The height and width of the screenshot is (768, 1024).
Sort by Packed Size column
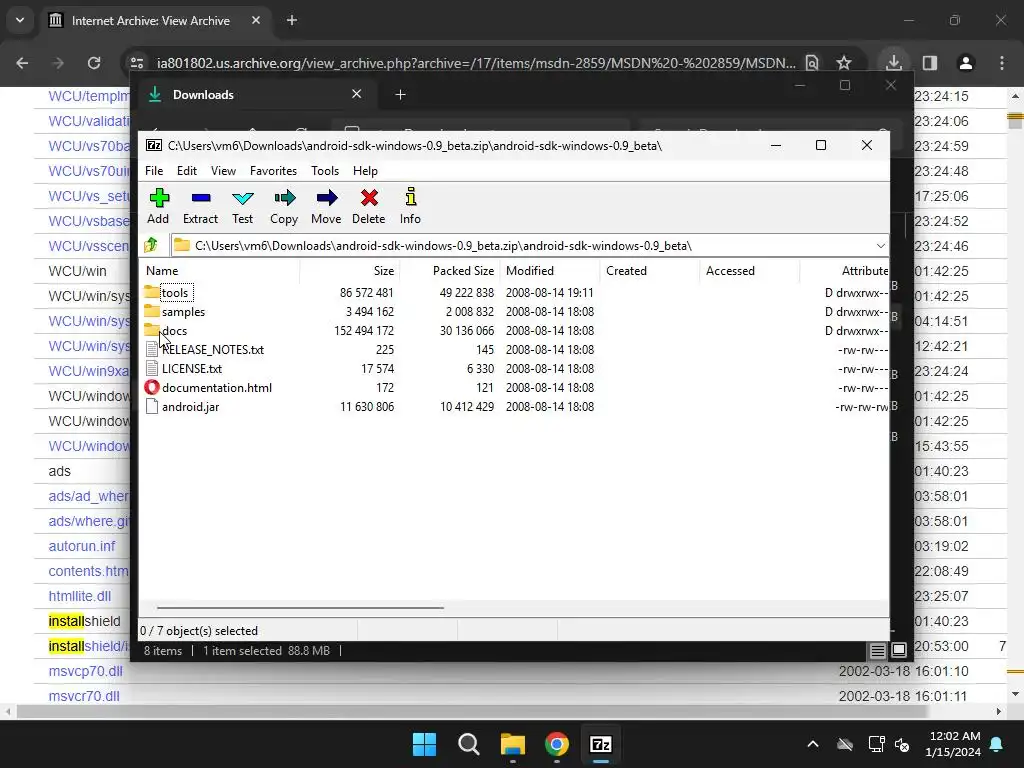pos(450,270)
